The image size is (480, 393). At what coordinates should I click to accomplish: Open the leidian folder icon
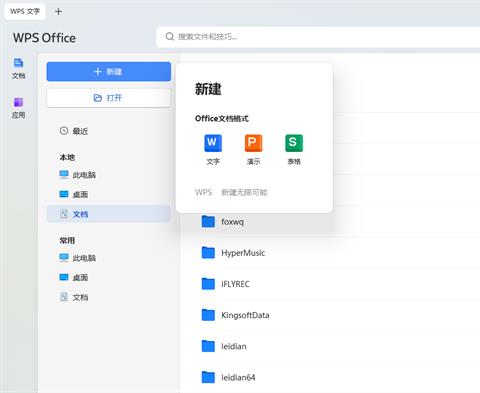click(x=208, y=346)
